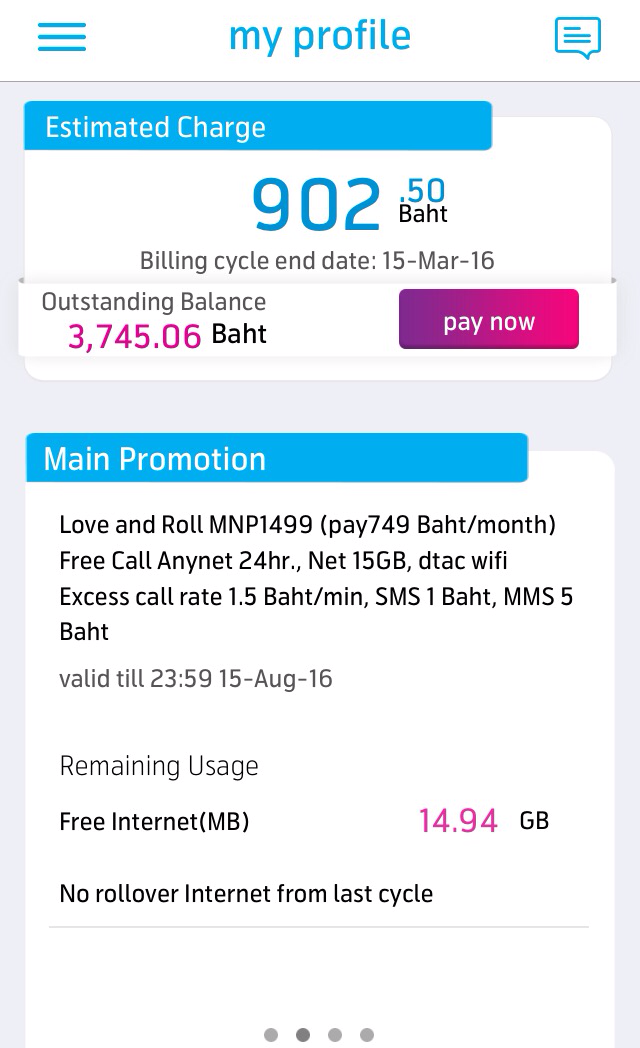Tap the Outstanding Balance label

[x=154, y=302]
